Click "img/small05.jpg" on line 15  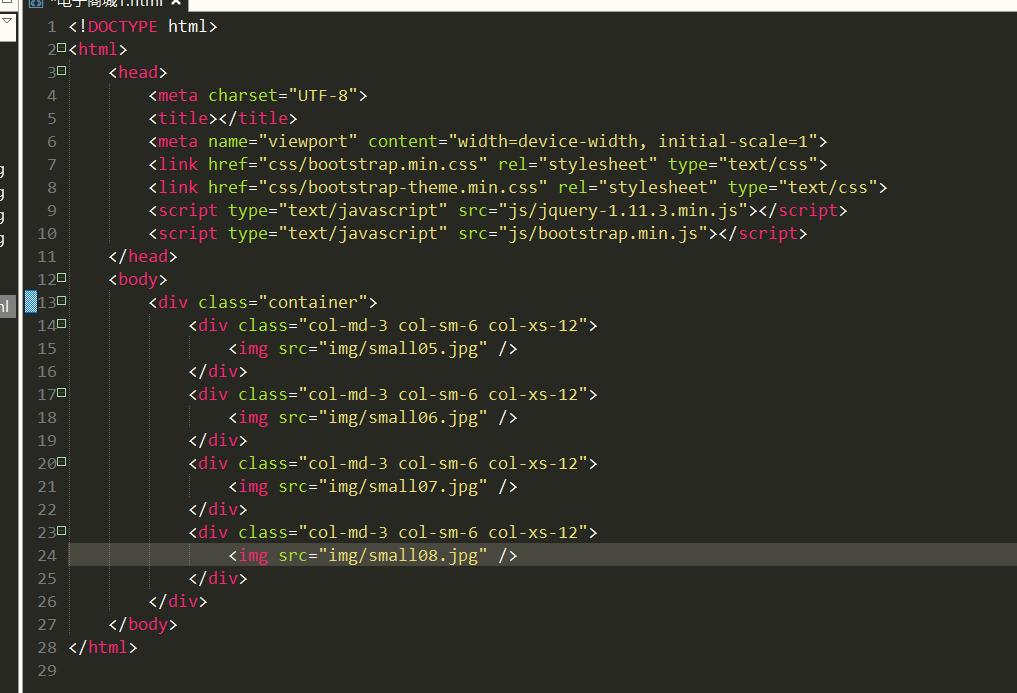[x=403, y=349]
